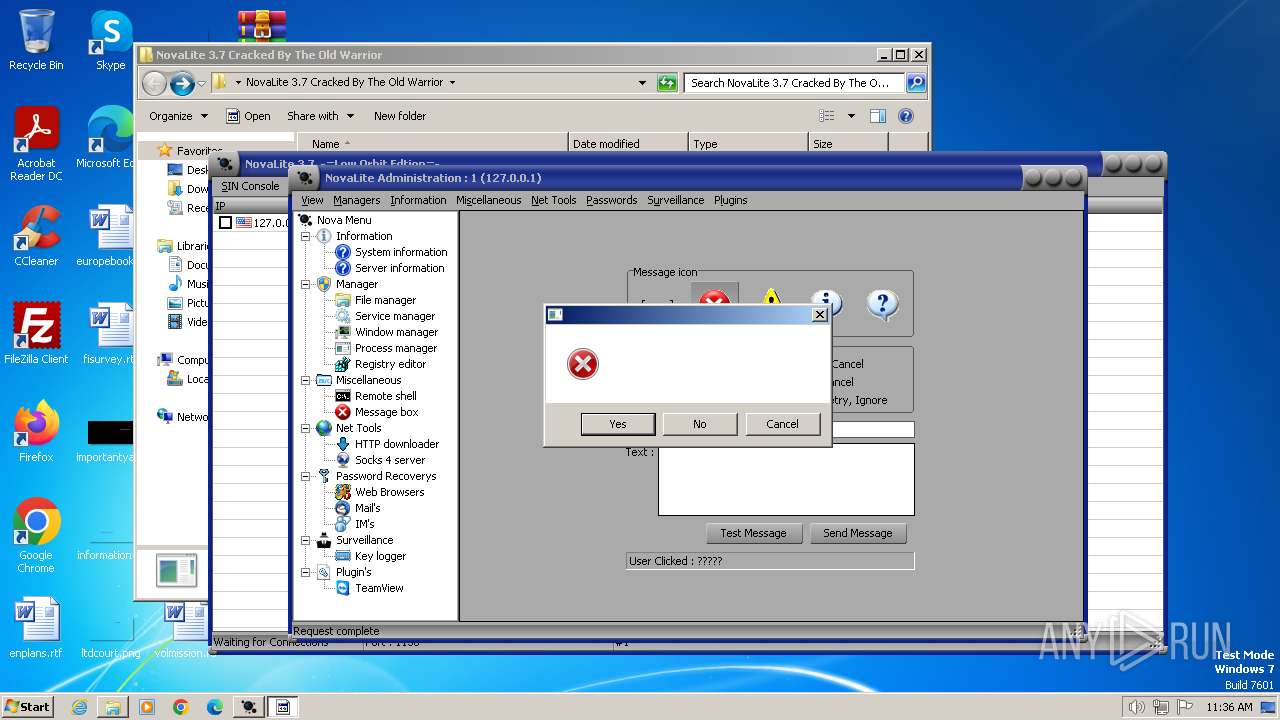Screen dimensions: 1280x720
Task: Open the Passwords menu
Action: point(611,200)
